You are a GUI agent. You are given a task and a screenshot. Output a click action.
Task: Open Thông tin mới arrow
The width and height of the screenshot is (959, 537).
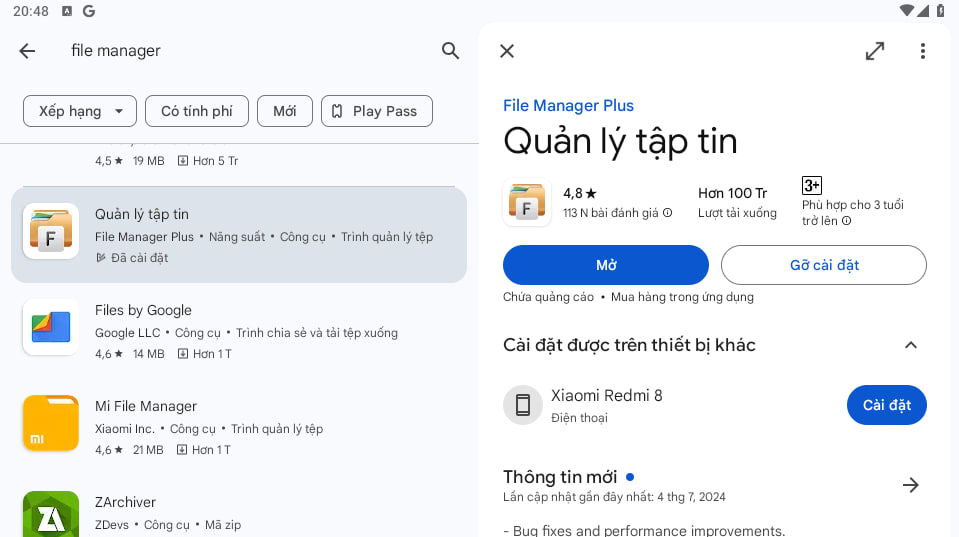tap(910, 485)
